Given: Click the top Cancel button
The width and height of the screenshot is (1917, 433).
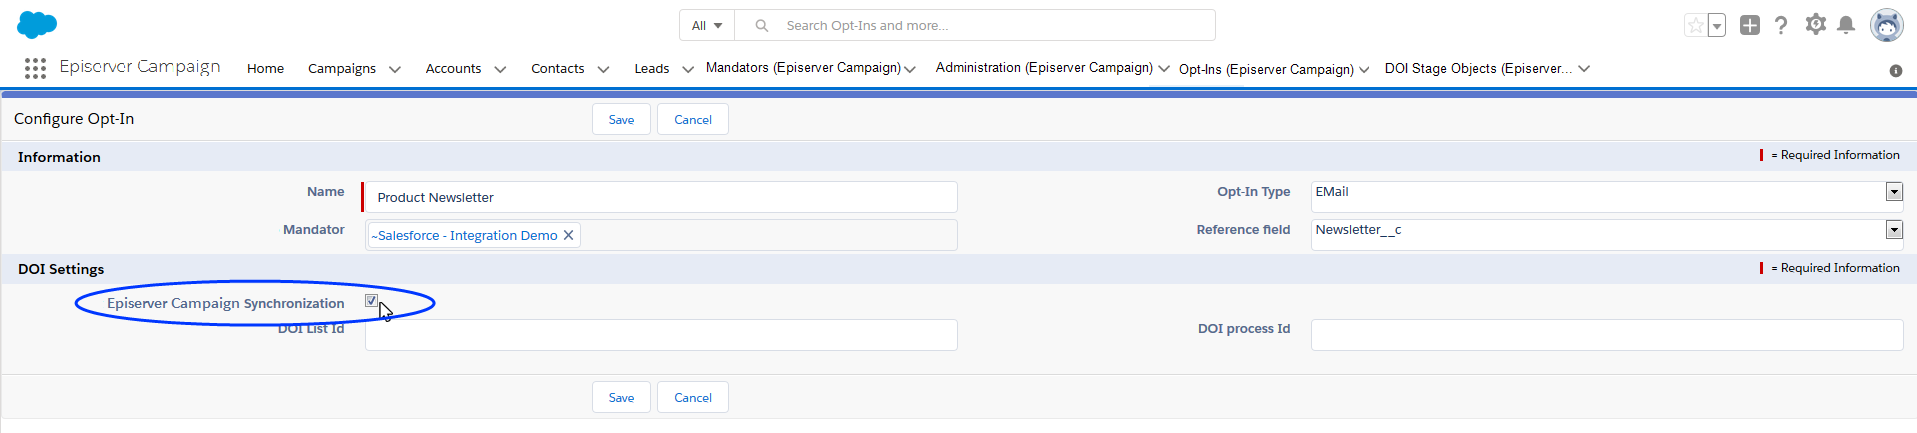Looking at the screenshot, I should 693,119.
